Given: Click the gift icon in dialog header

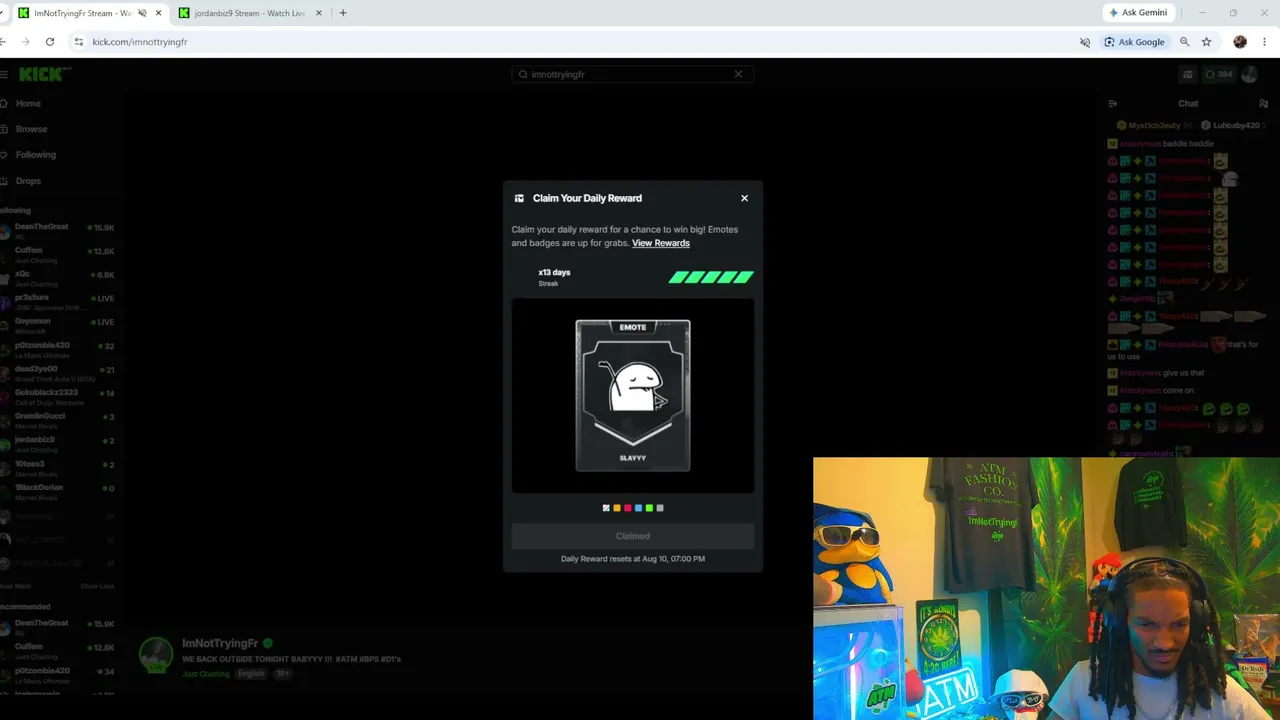Looking at the screenshot, I should click(x=519, y=198).
